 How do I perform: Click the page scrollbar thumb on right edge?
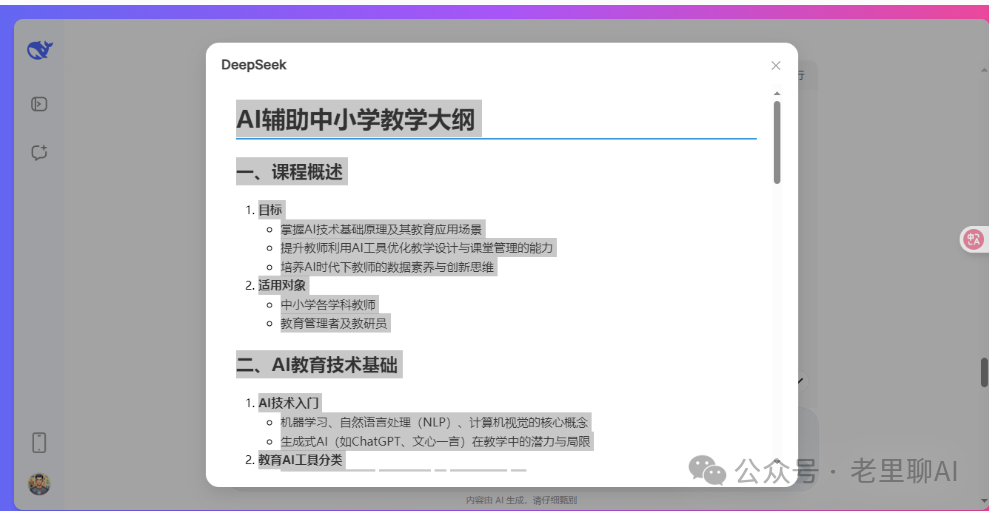984,372
